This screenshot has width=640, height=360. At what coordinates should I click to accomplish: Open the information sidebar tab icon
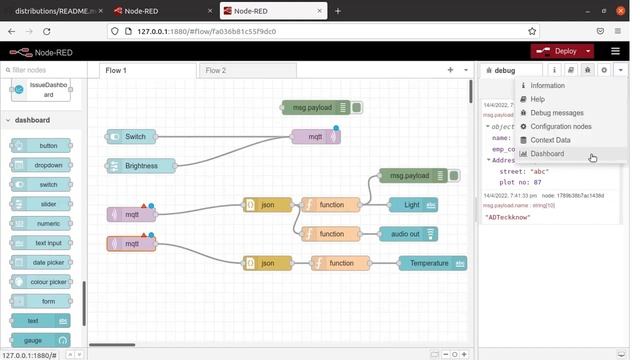pyautogui.click(x=554, y=70)
